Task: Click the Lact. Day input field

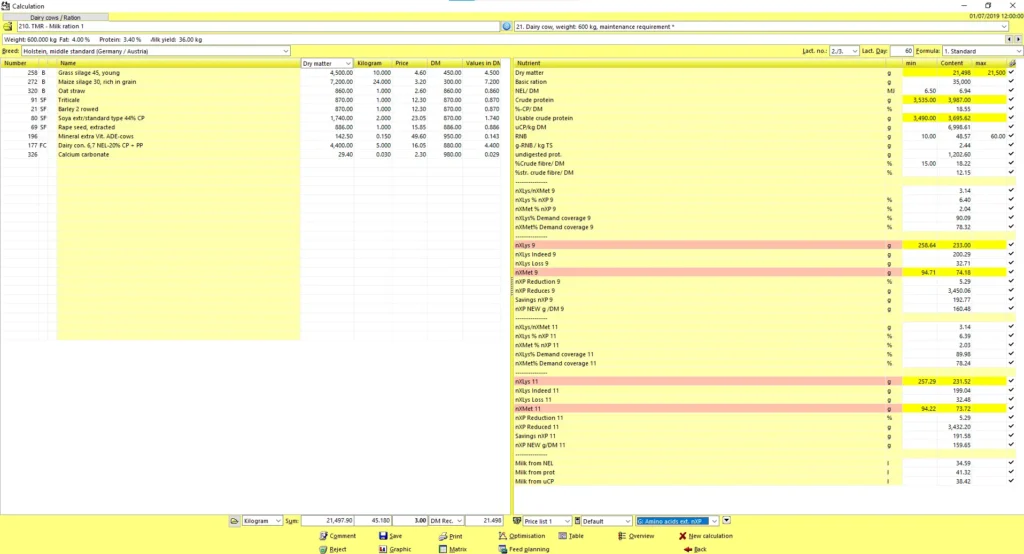Action: pyautogui.click(x=901, y=51)
